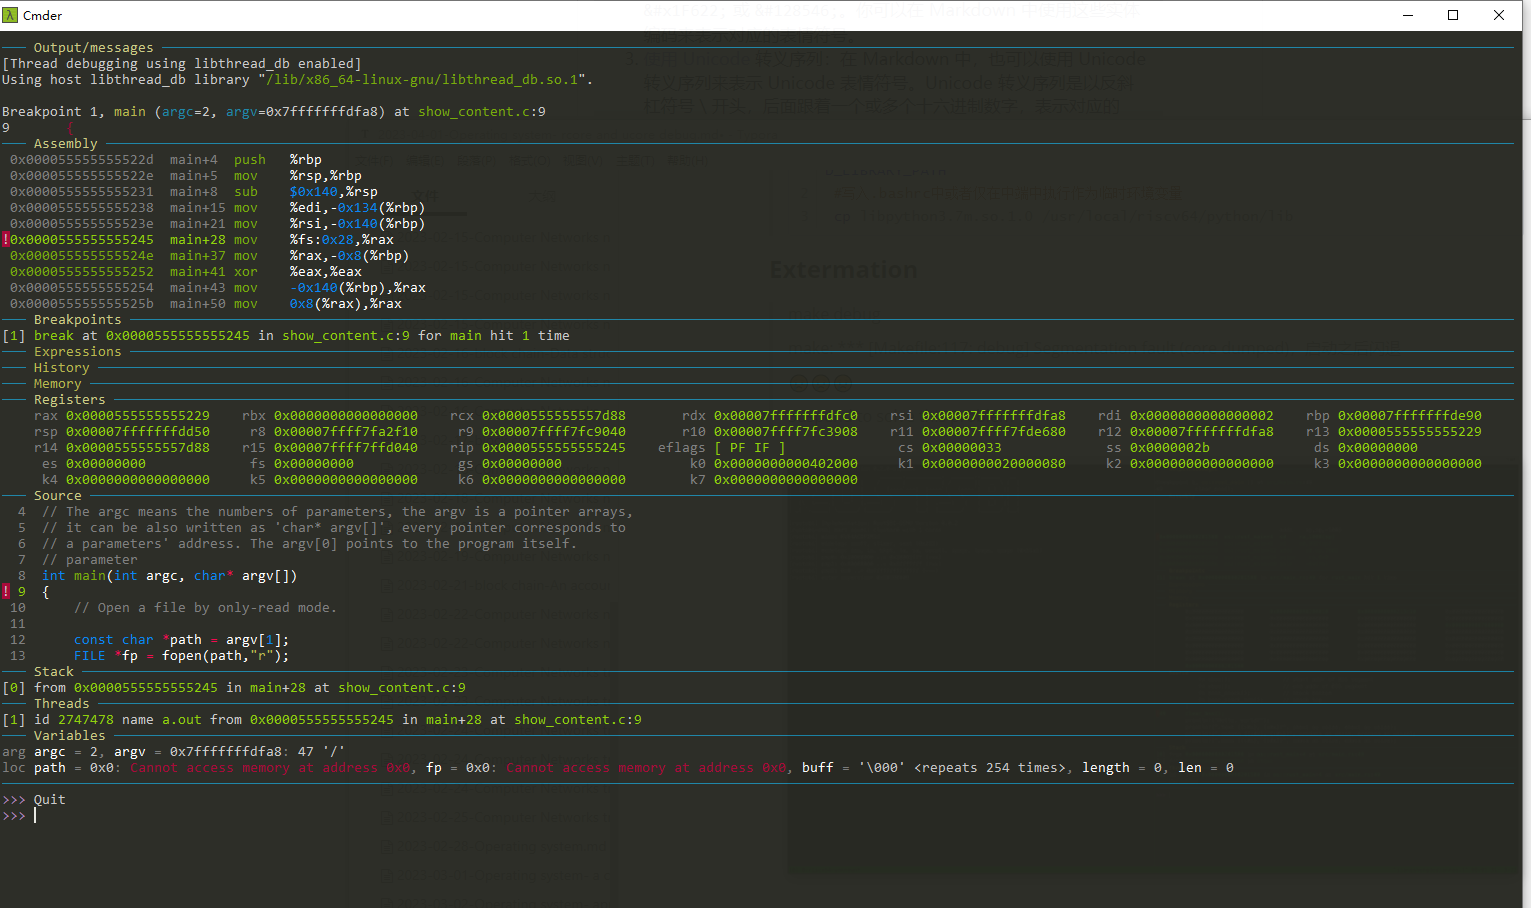1531x908 pixels.
Task: Click assembly address 0x000055555555522d
Action: [82, 160]
